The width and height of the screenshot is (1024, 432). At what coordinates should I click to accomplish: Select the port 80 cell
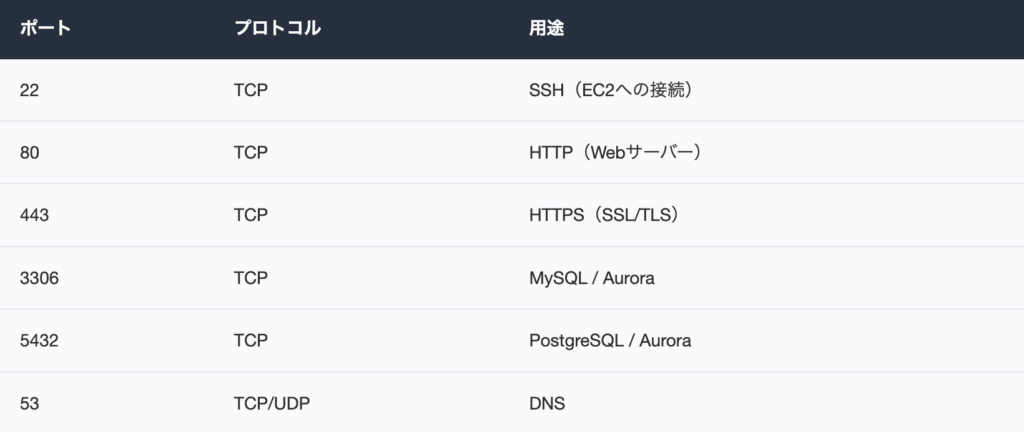(30, 153)
